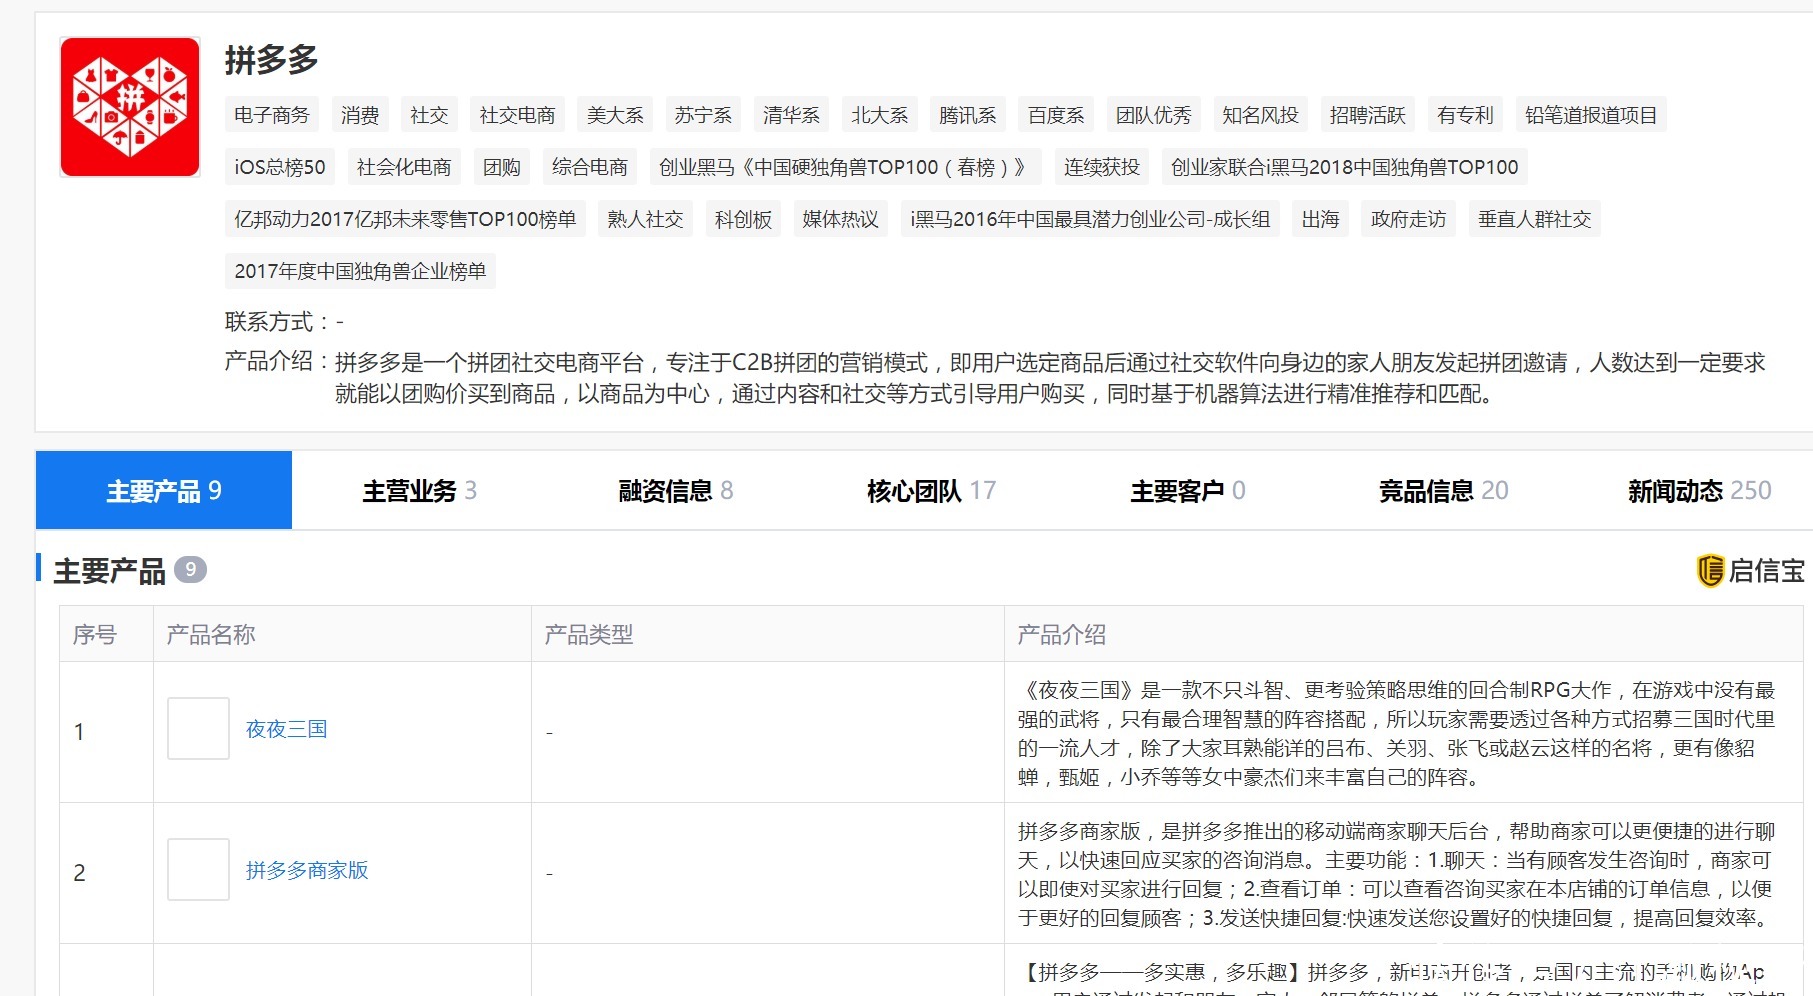This screenshot has width=1813, height=996.
Task: Open the 融资信息 tab
Action: [x=676, y=490]
